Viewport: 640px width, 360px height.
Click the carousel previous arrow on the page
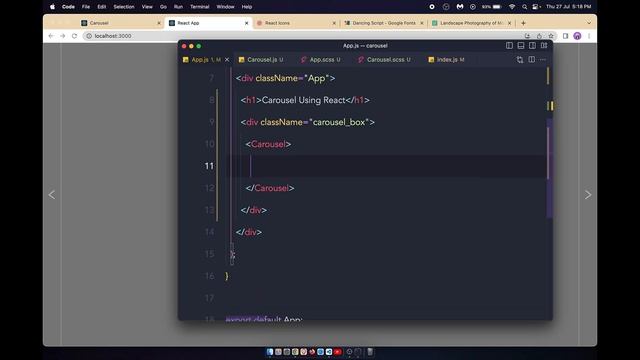click(52, 195)
